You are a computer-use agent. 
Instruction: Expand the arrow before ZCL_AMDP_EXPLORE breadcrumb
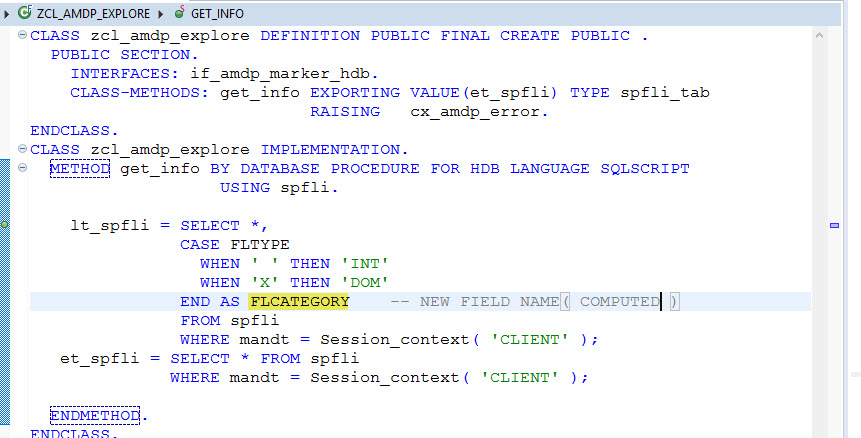[x=7, y=14]
